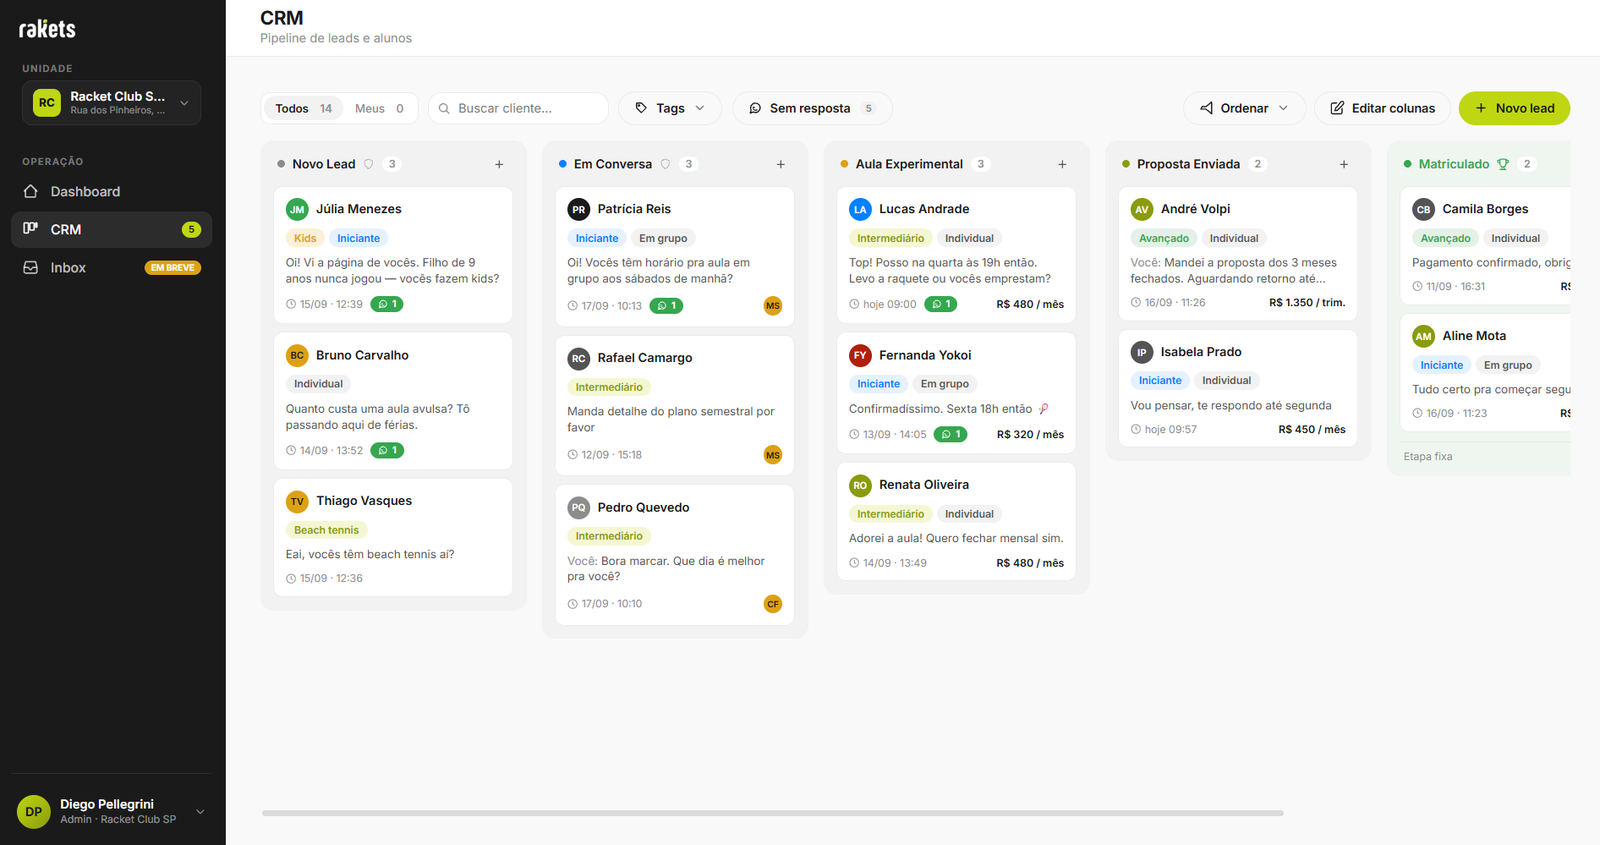Open the unread badge on Lucas Andrade card

pos(941,304)
